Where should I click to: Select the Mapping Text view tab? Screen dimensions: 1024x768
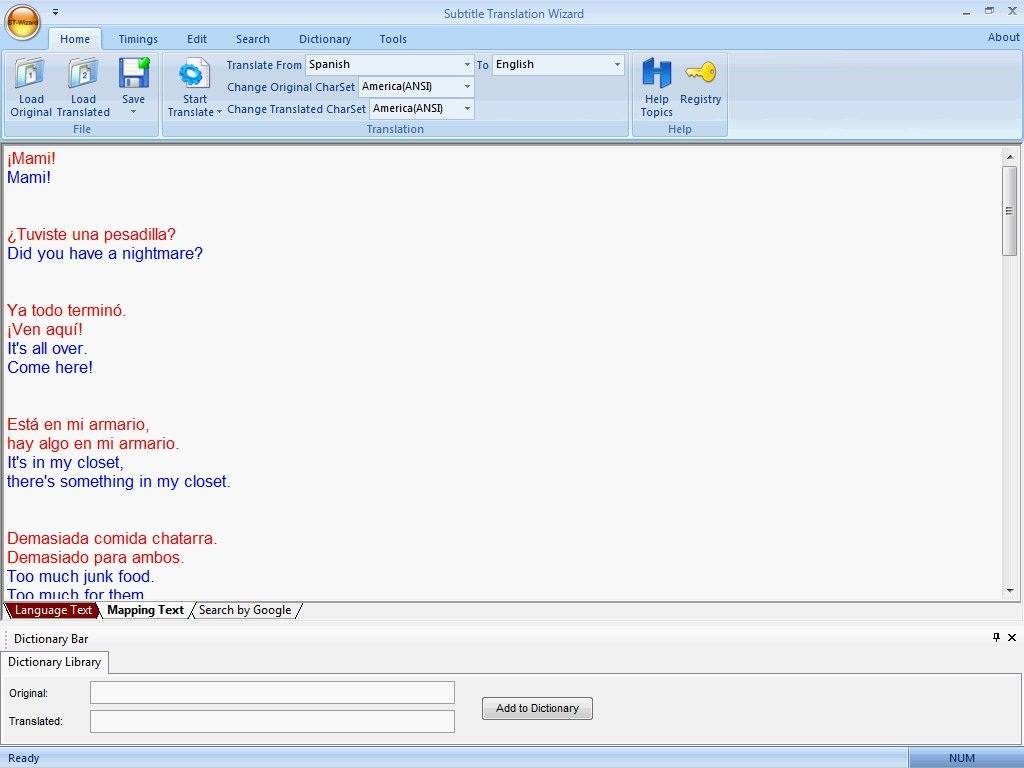tap(145, 610)
